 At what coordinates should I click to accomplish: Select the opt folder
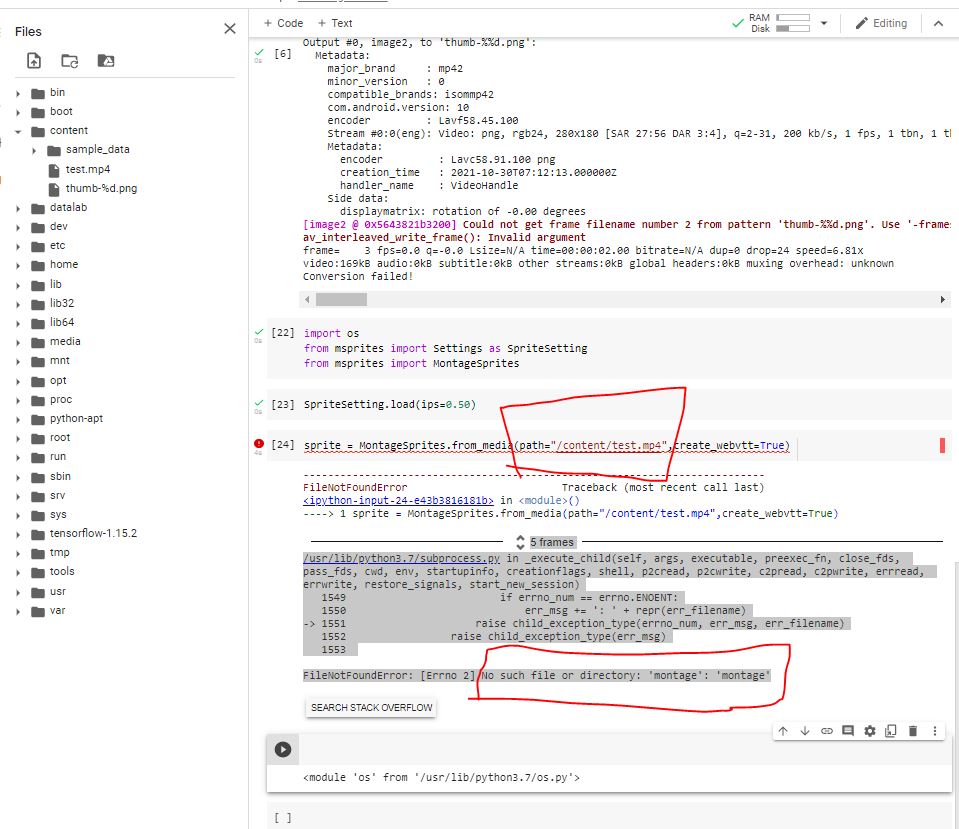(x=58, y=380)
